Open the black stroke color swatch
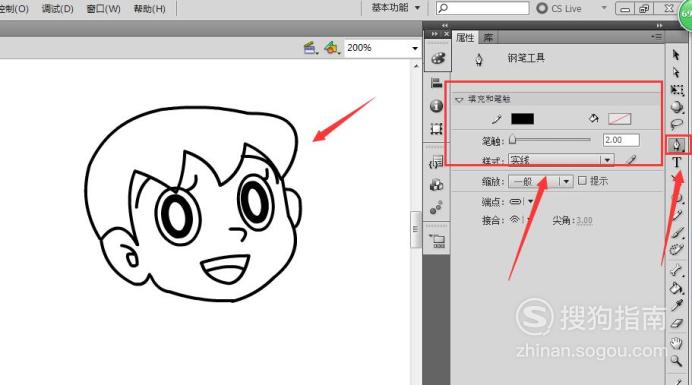The image size is (692, 385). 522,119
